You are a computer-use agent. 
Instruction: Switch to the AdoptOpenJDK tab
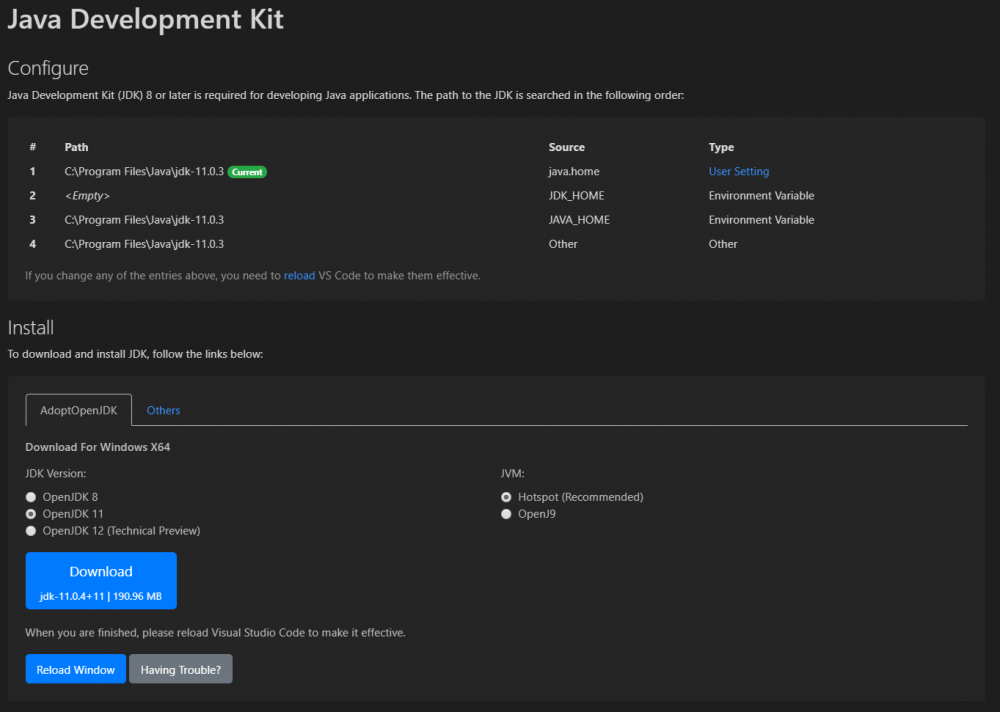(78, 410)
